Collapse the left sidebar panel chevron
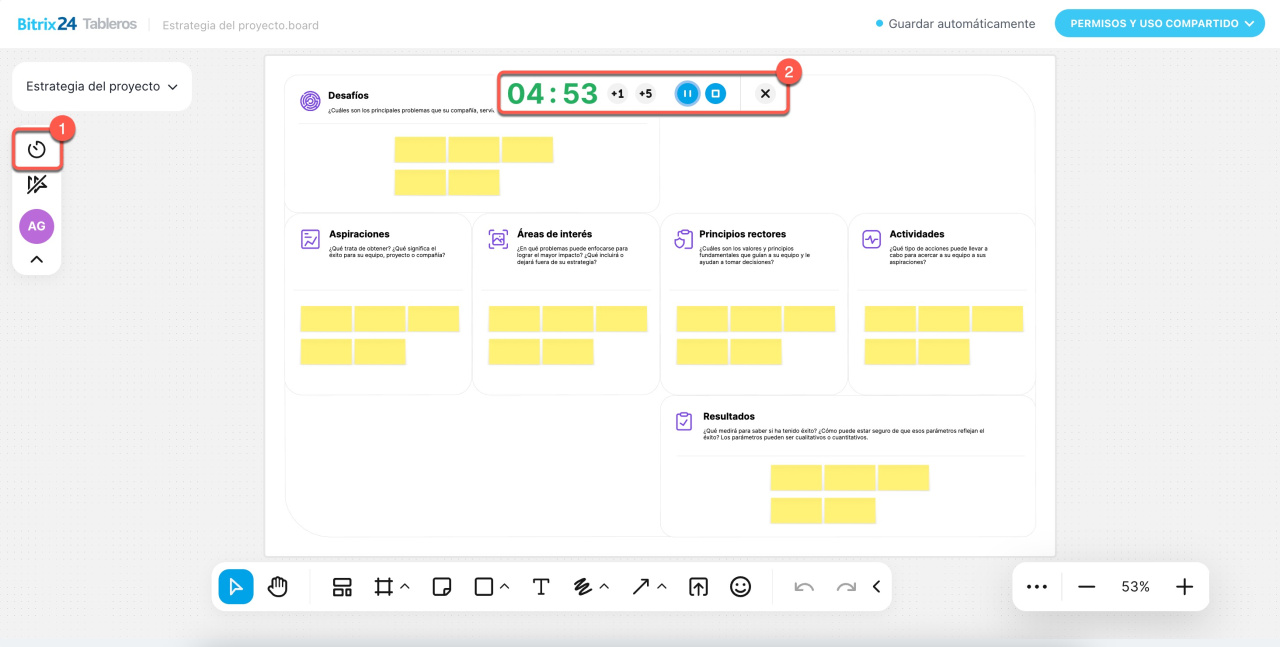The image size is (1280, 647). click(37, 259)
